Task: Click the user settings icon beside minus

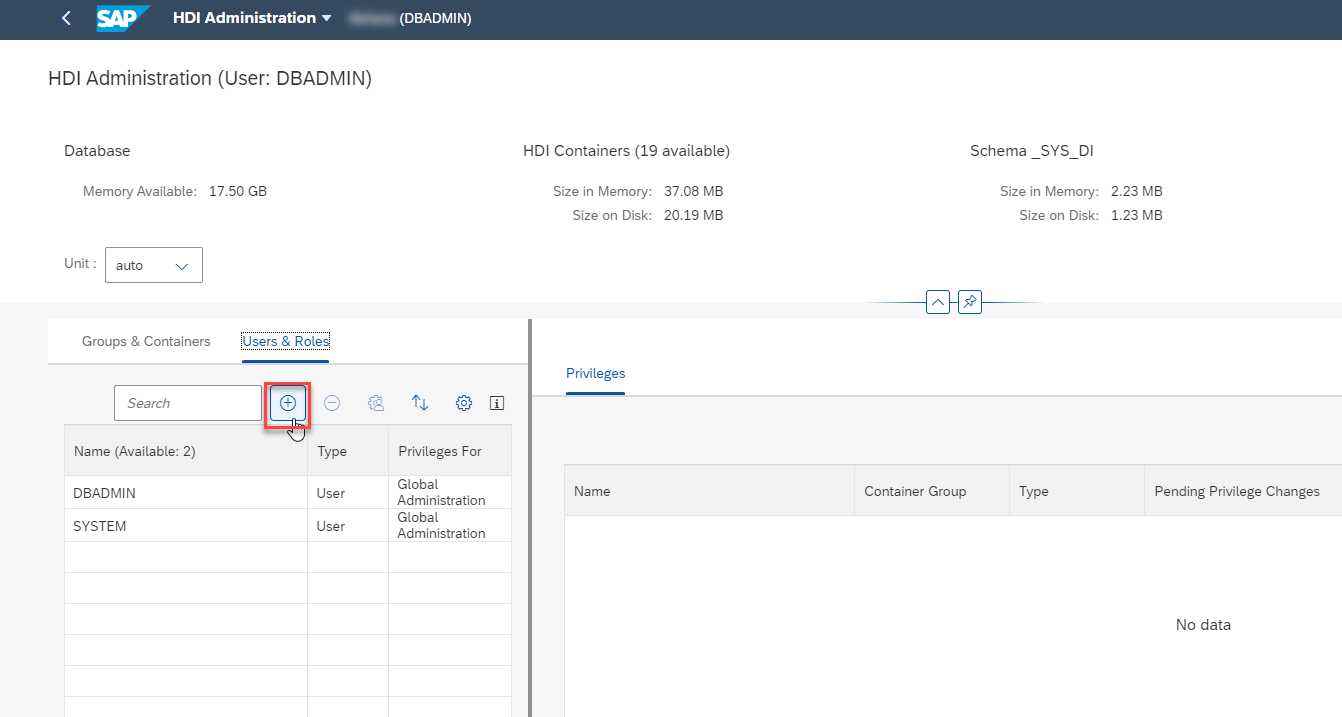Action: click(376, 403)
